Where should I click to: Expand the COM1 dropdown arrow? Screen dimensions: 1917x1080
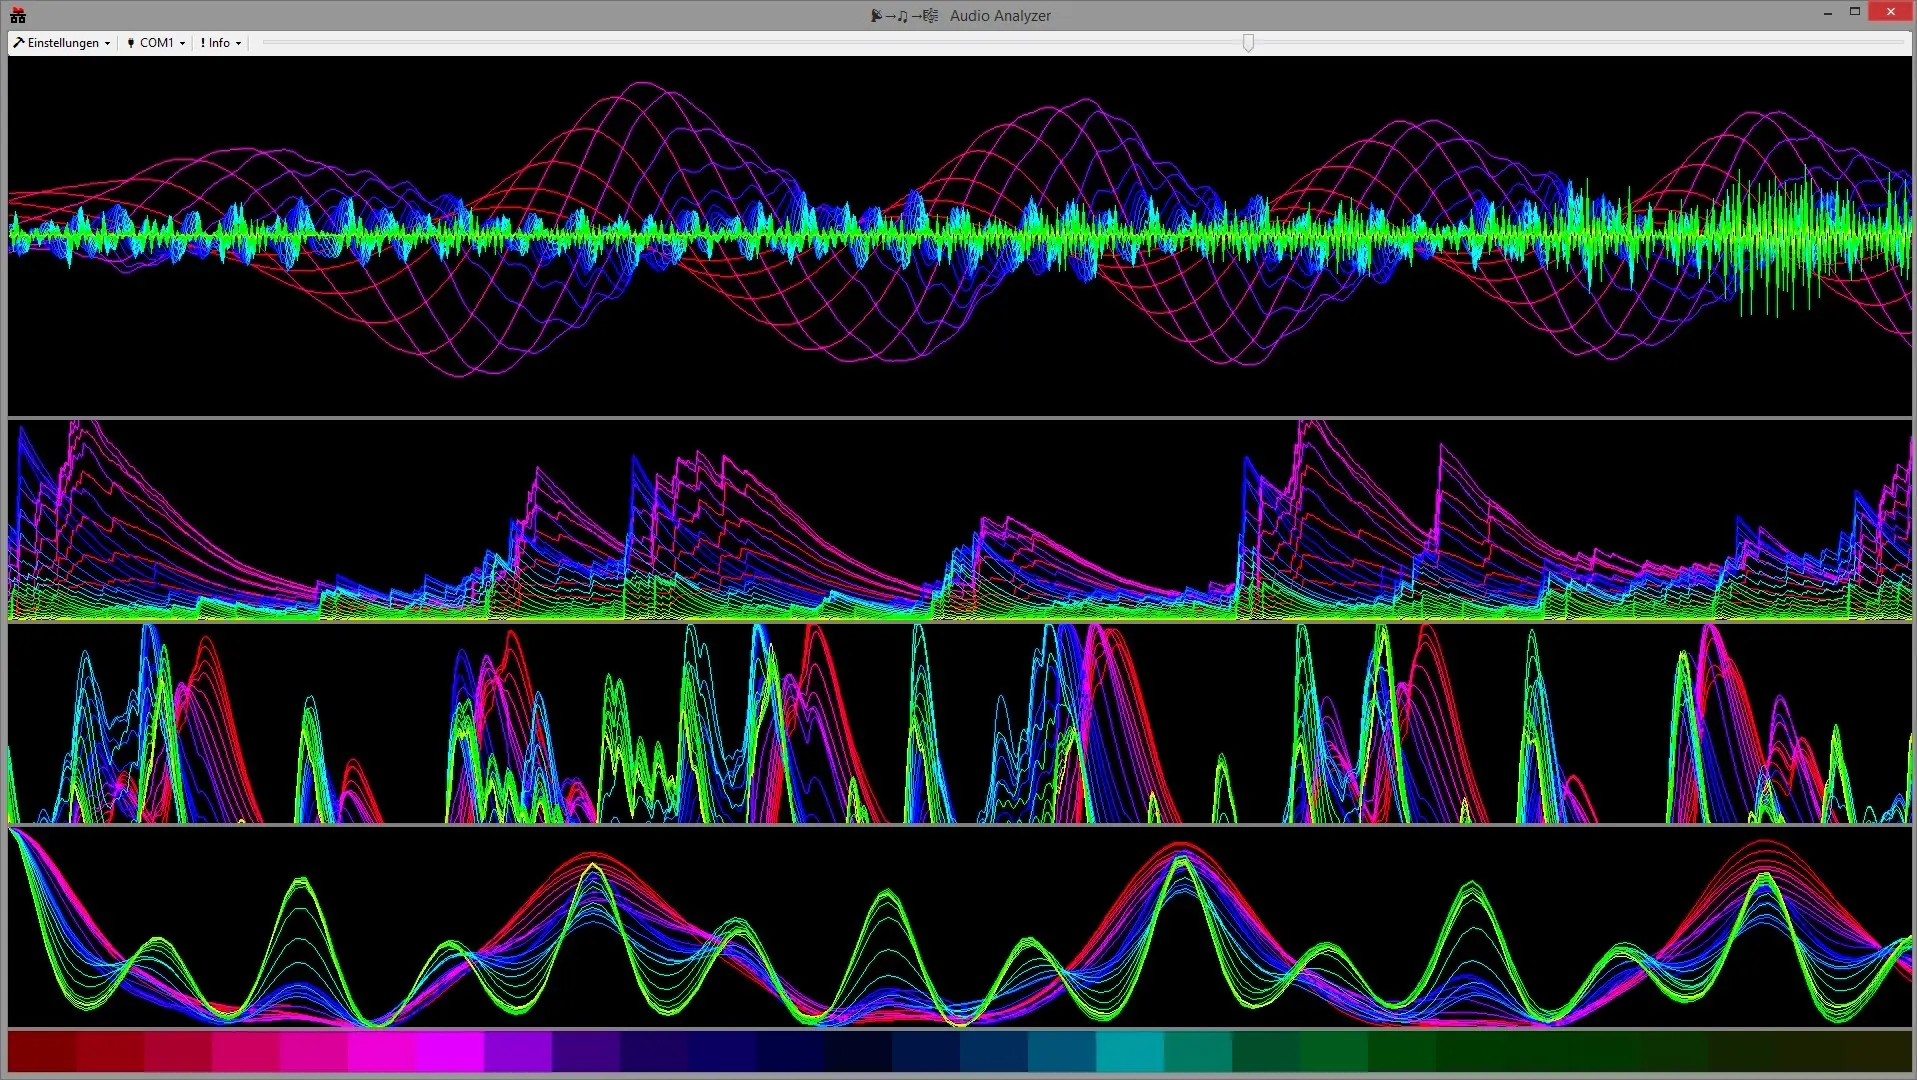click(x=182, y=43)
